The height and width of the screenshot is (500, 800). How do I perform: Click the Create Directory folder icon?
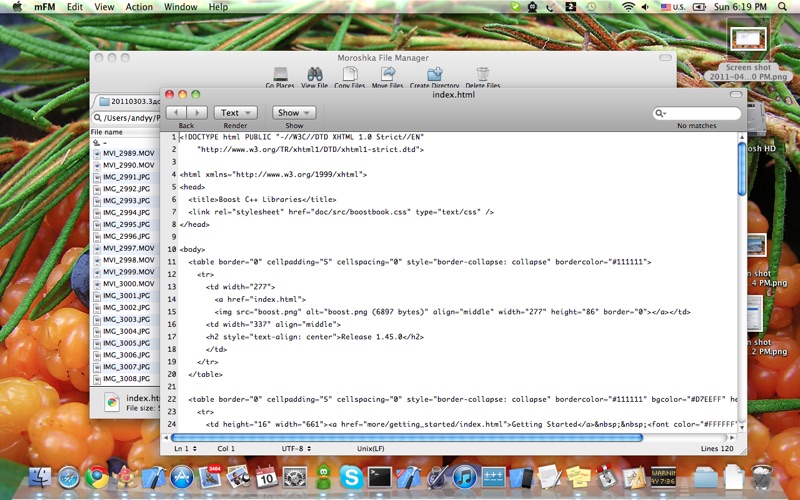coord(434,75)
